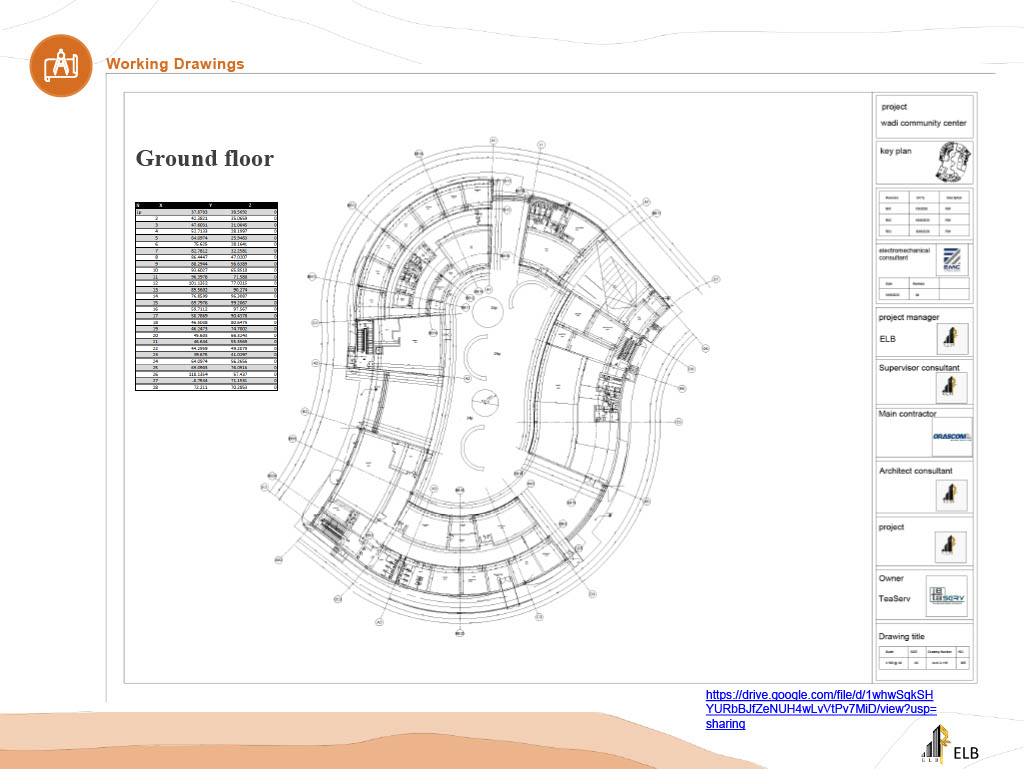This screenshot has height=769, width=1024.
Task: Click the EMC electromechanical consultant logo
Action: (x=952, y=259)
